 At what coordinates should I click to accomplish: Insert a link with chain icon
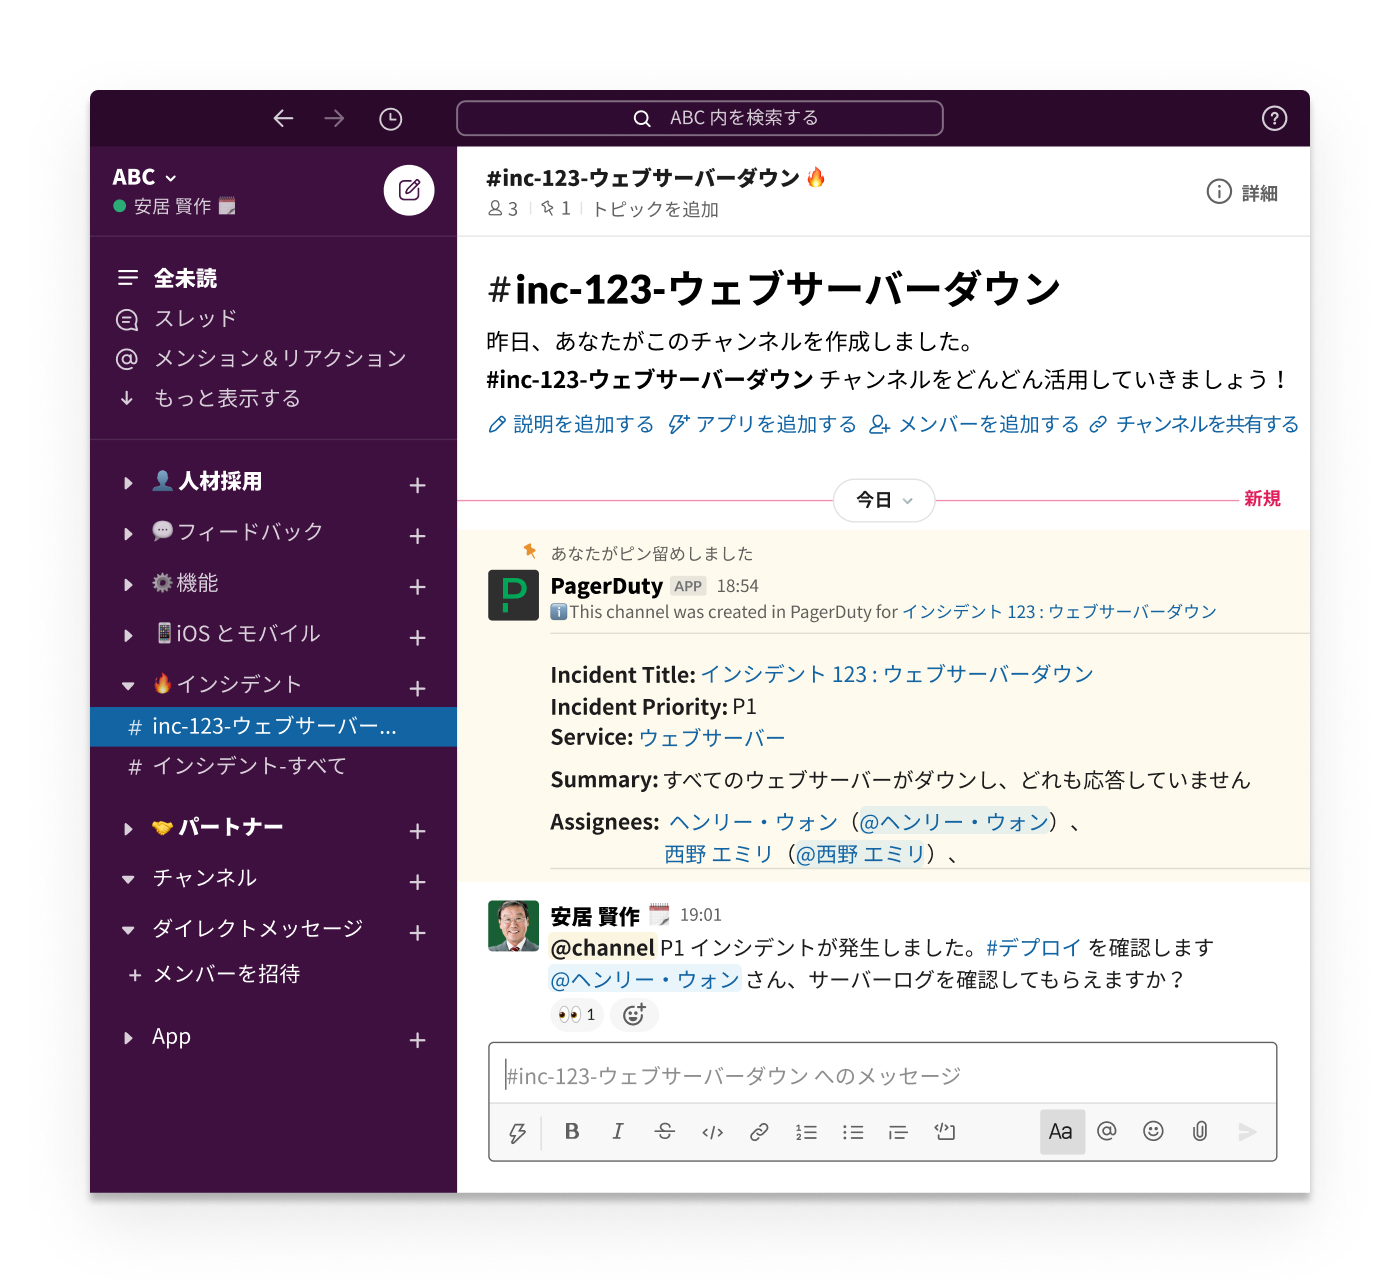(x=759, y=1132)
